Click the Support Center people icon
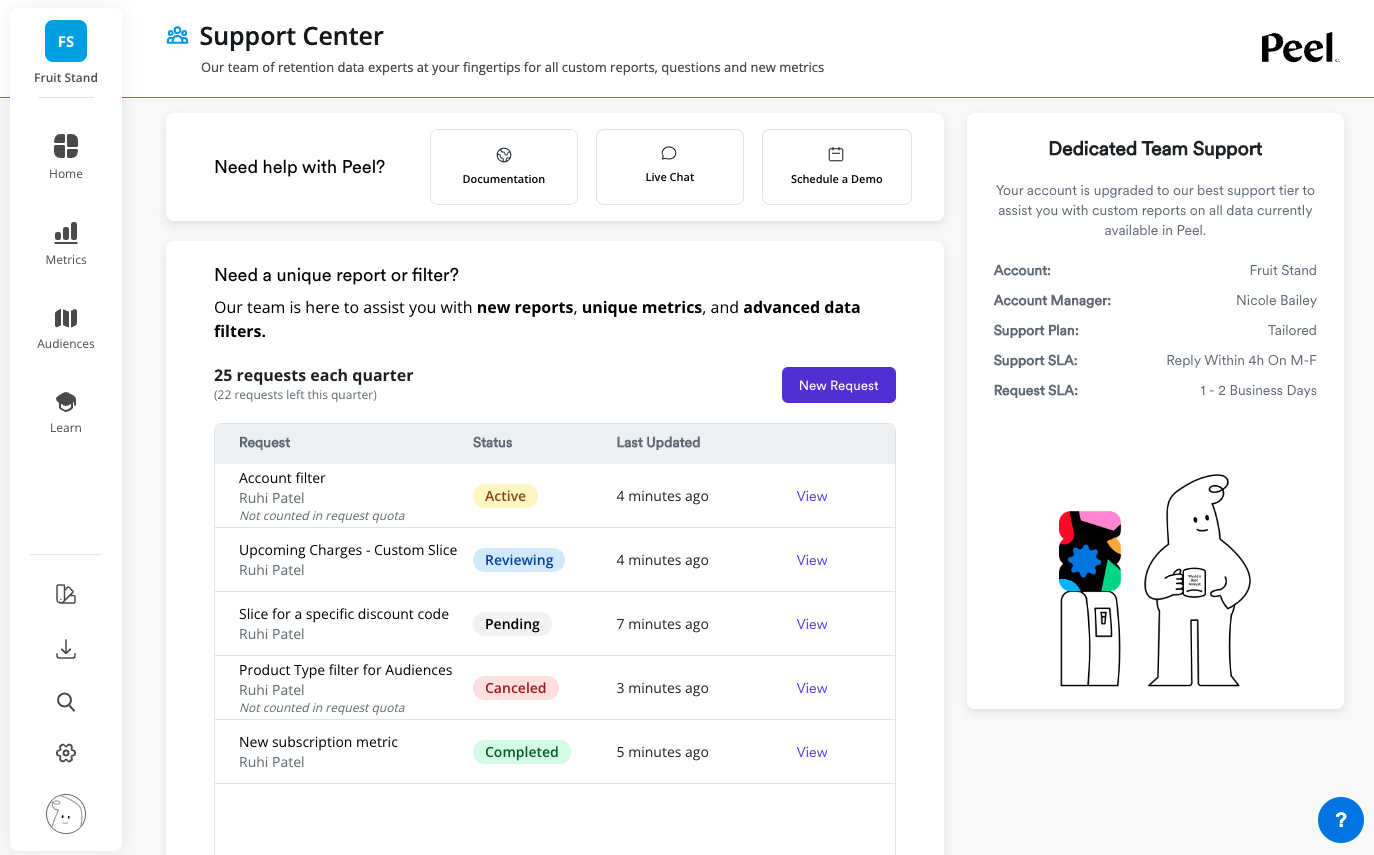Image resolution: width=1374 pixels, height=855 pixels. pyautogui.click(x=178, y=36)
